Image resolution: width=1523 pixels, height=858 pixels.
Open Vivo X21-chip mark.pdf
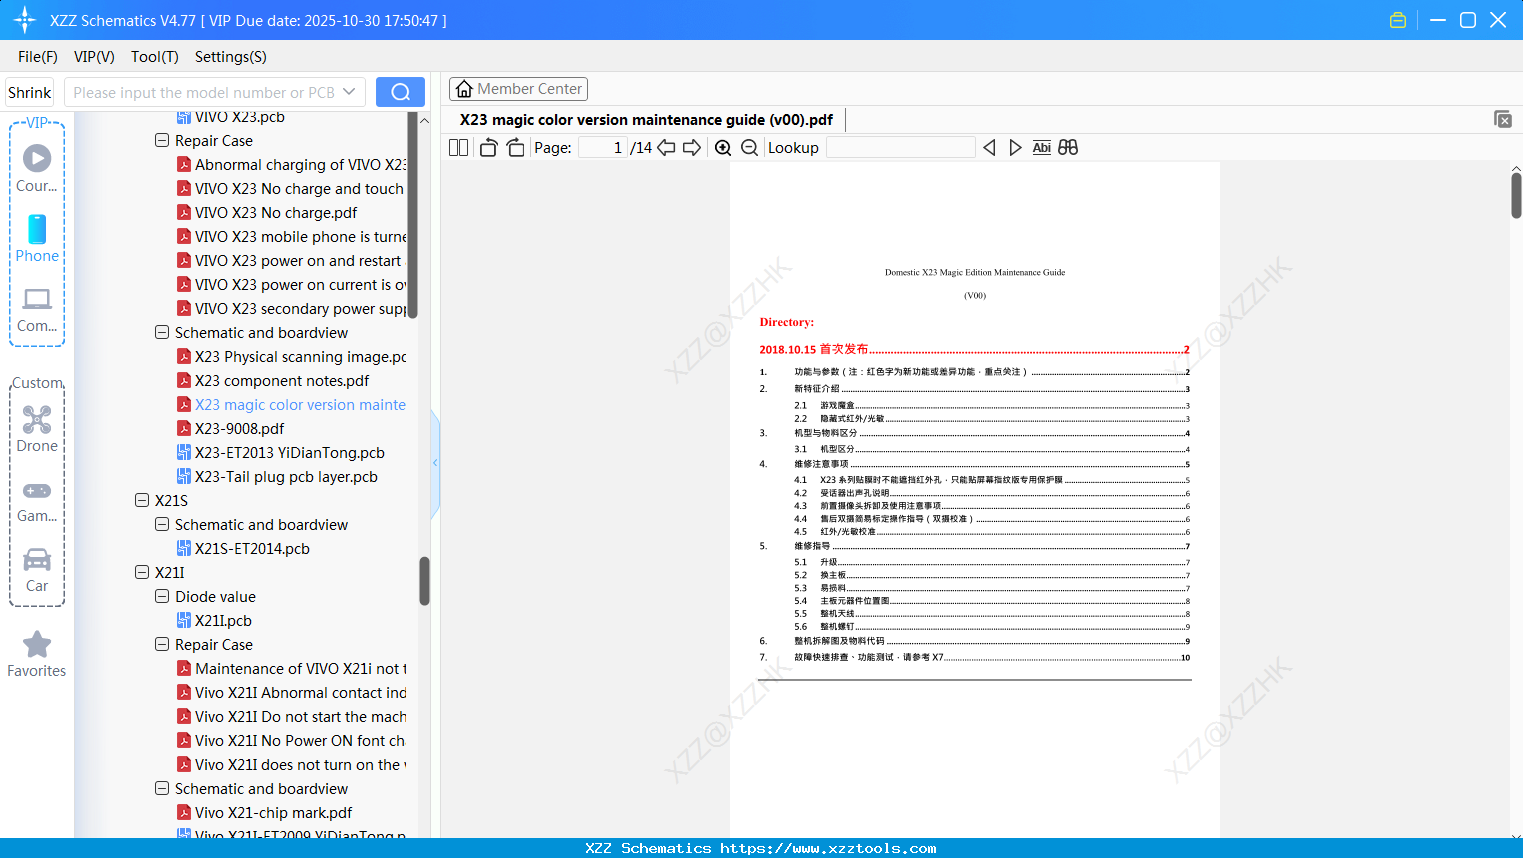[x=264, y=813]
